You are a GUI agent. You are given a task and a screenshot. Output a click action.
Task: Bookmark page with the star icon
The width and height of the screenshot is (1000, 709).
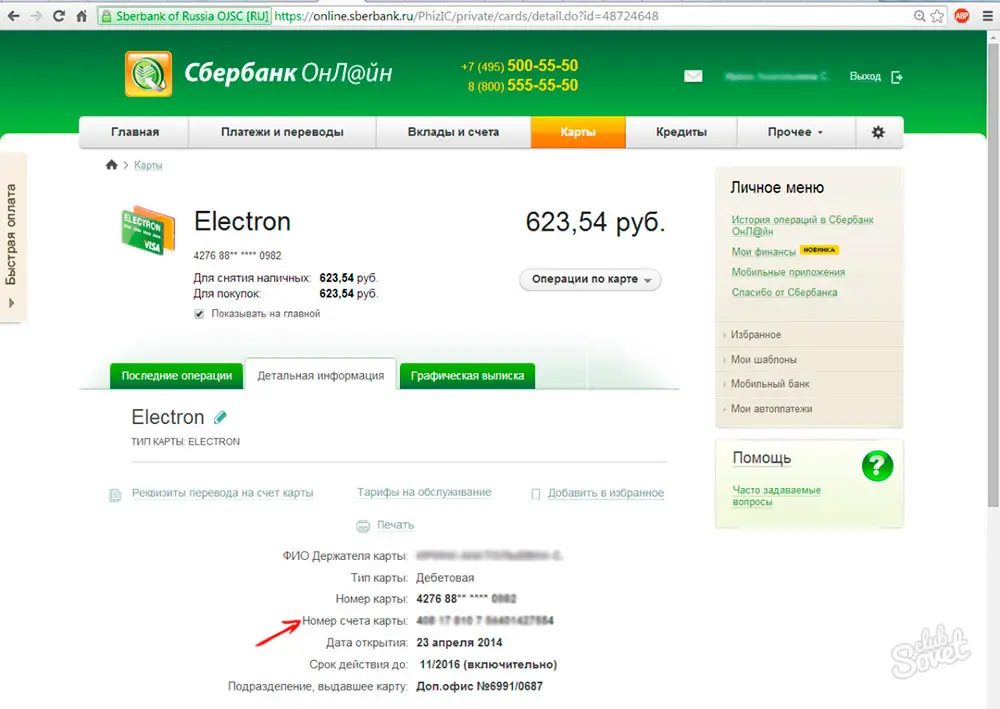click(937, 16)
